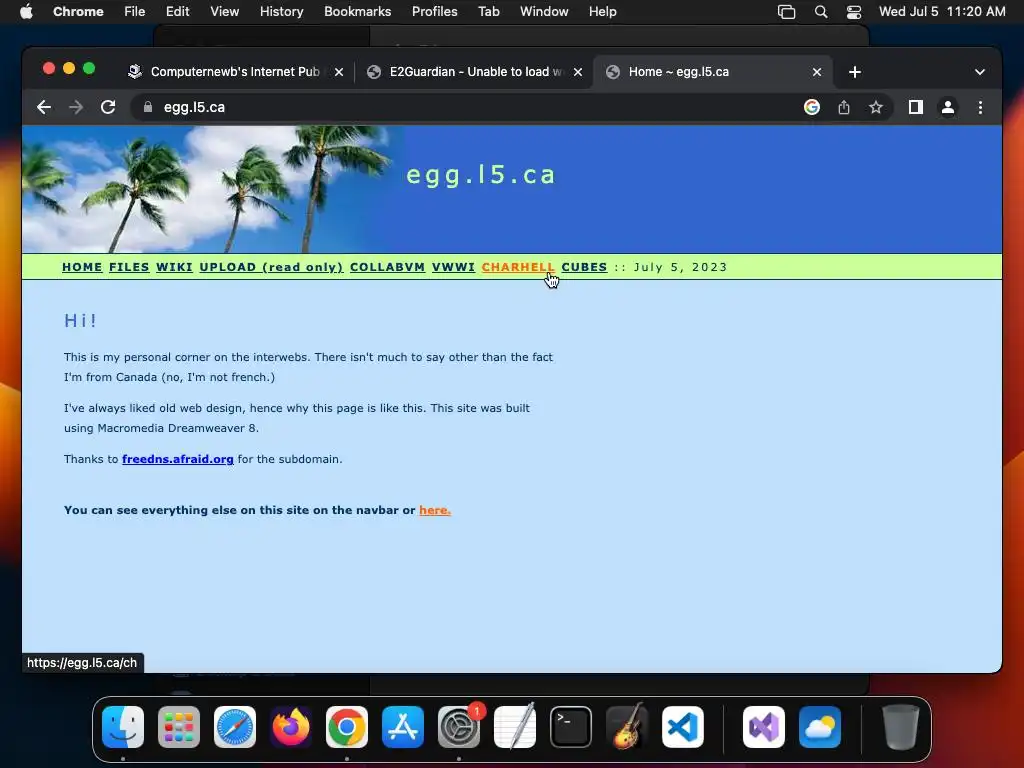The image size is (1024, 768).
Task: Open the HOME navbar link
Action: [x=82, y=267]
